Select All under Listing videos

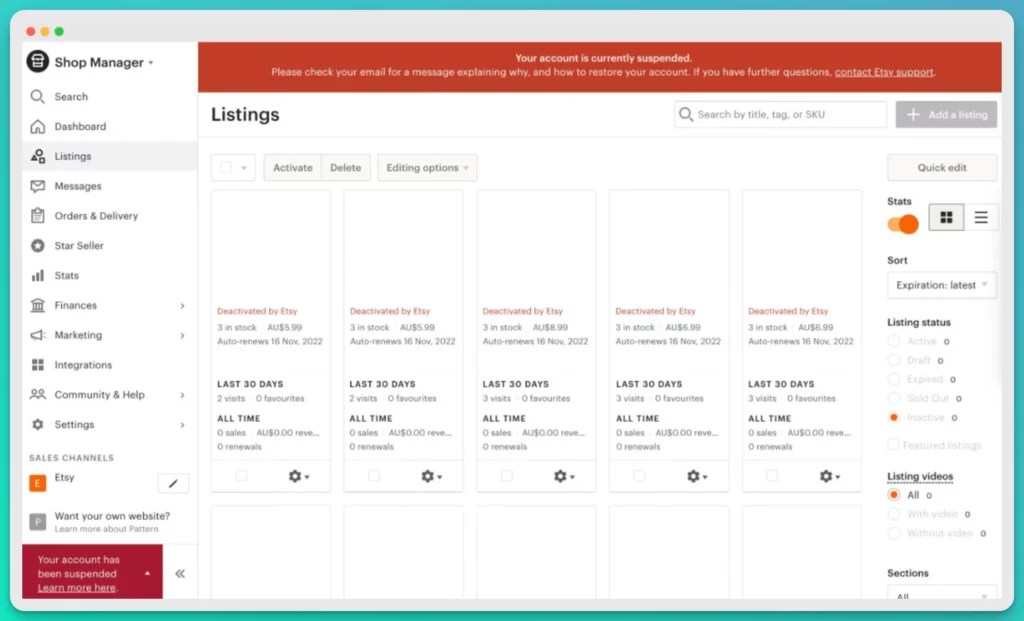pos(894,494)
